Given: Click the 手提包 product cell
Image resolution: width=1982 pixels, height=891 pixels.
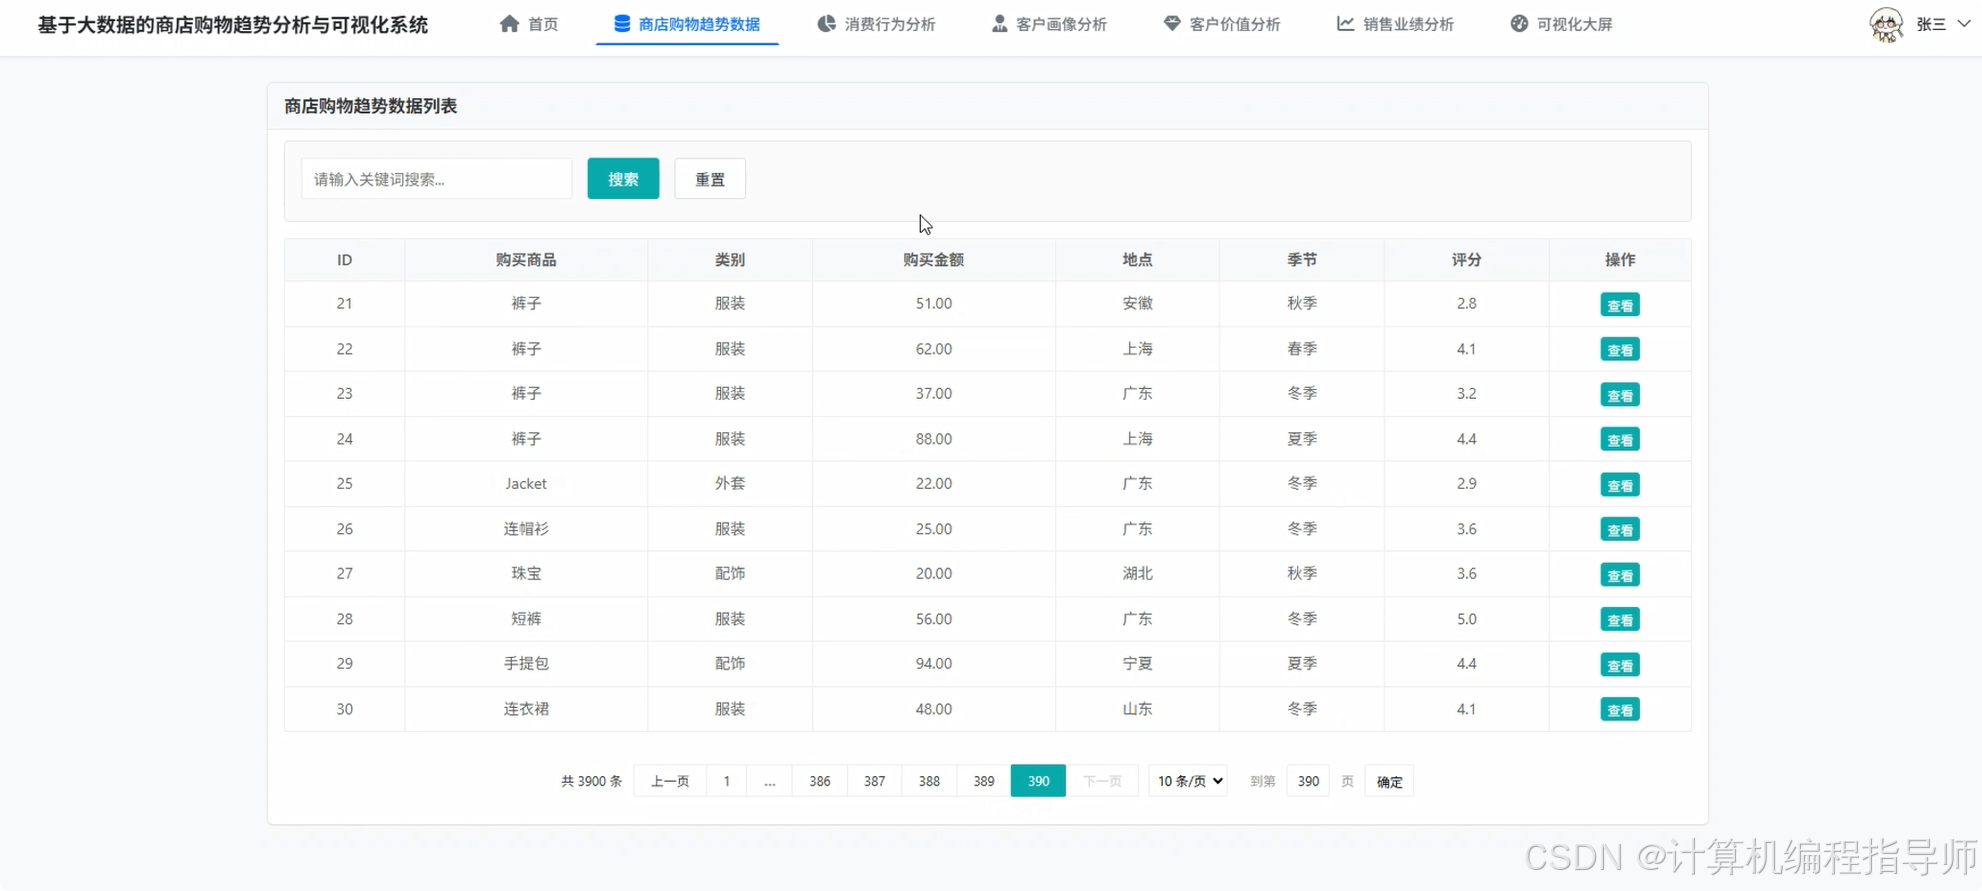Looking at the screenshot, I should click(526, 664).
